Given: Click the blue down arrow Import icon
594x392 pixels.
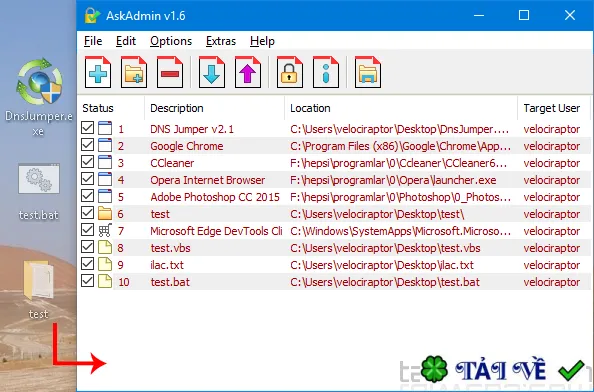Looking at the screenshot, I should 212,72.
